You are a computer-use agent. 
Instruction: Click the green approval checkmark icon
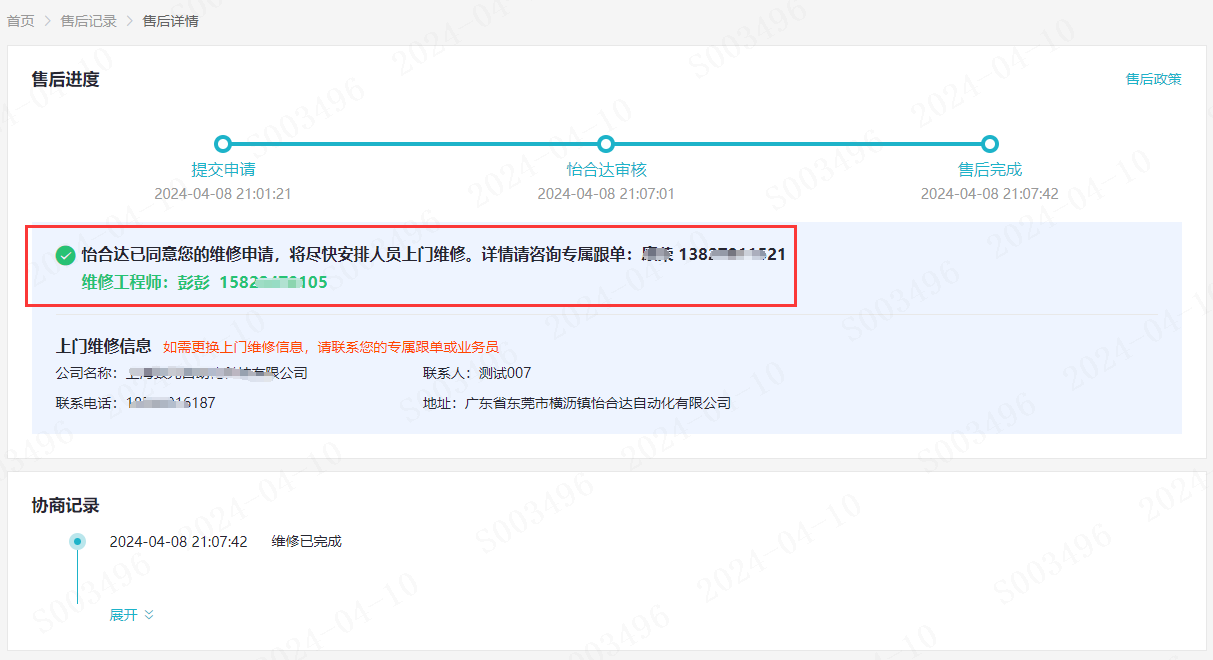65,255
